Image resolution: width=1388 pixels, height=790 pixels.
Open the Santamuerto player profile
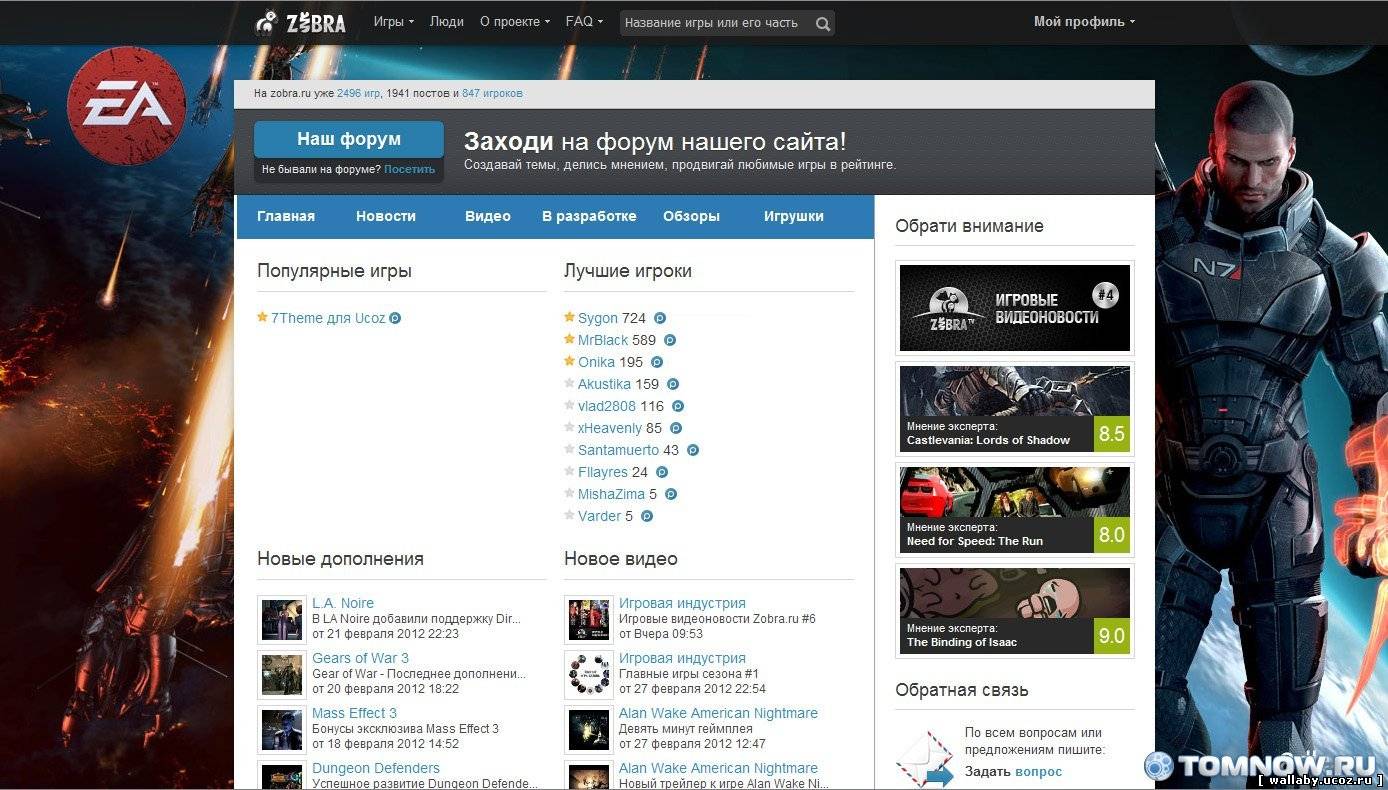pyautogui.click(x=618, y=450)
